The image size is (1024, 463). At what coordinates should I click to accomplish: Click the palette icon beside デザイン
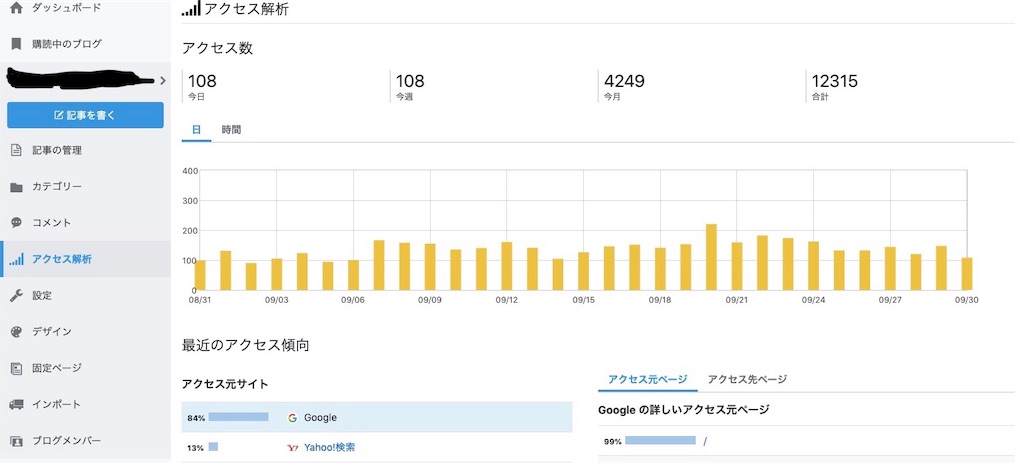coord(16,332)
